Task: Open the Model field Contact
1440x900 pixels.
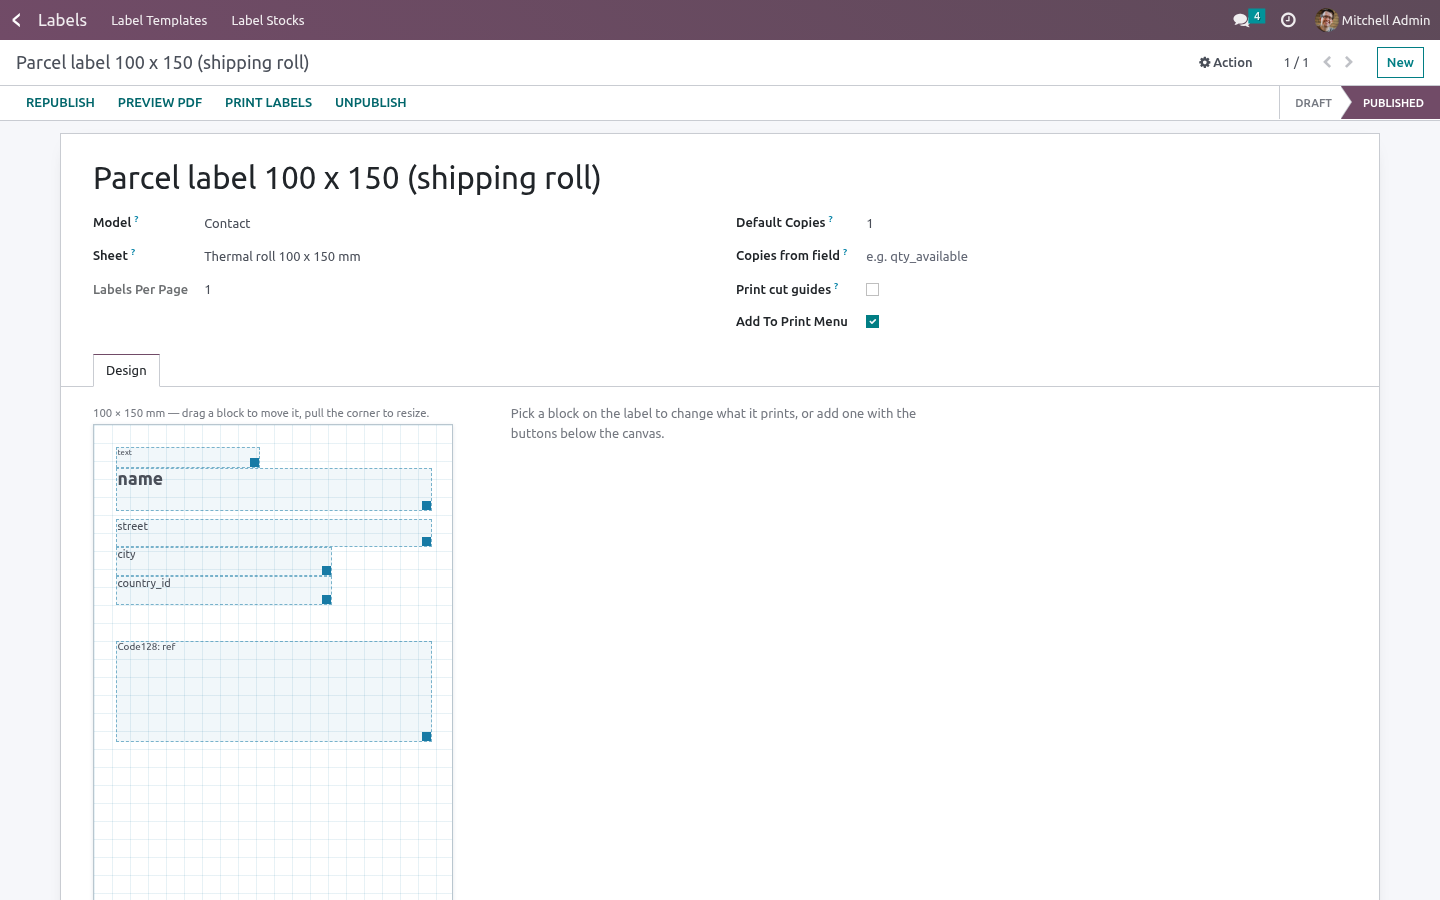Action: tap(227, 223)
